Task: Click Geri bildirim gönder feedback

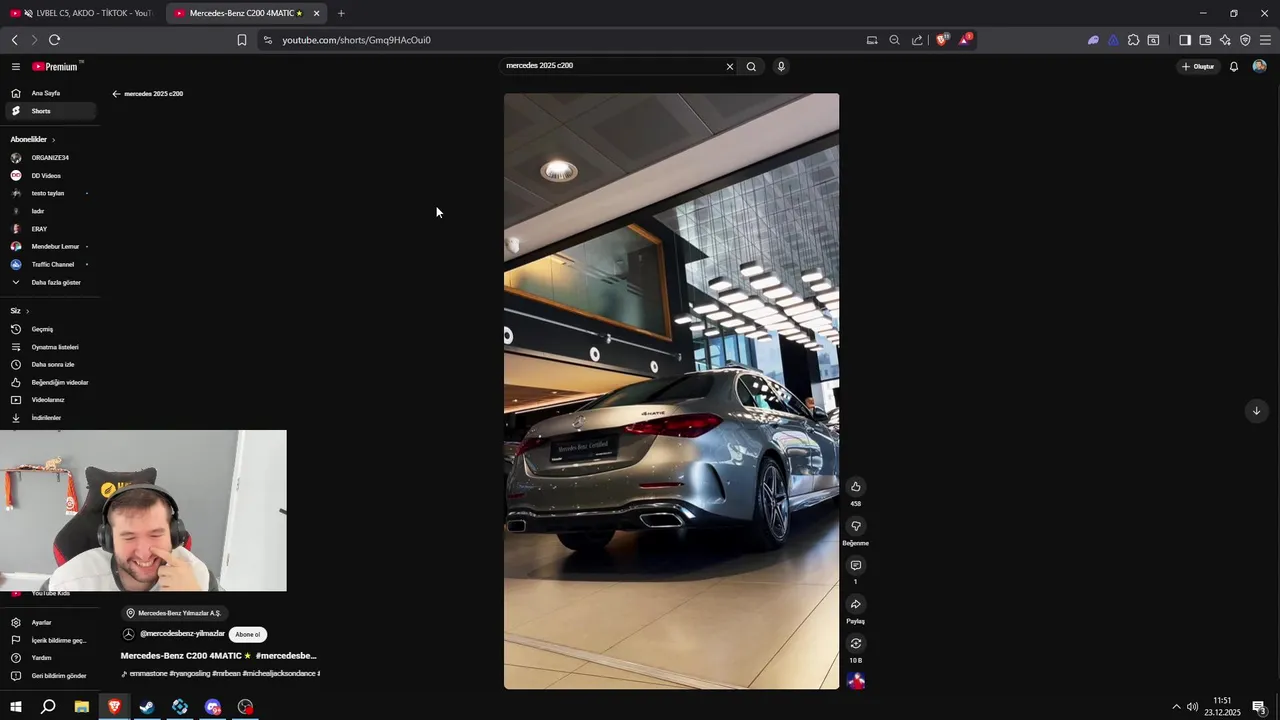Action: pyautogui.click(x=49, y=676)
